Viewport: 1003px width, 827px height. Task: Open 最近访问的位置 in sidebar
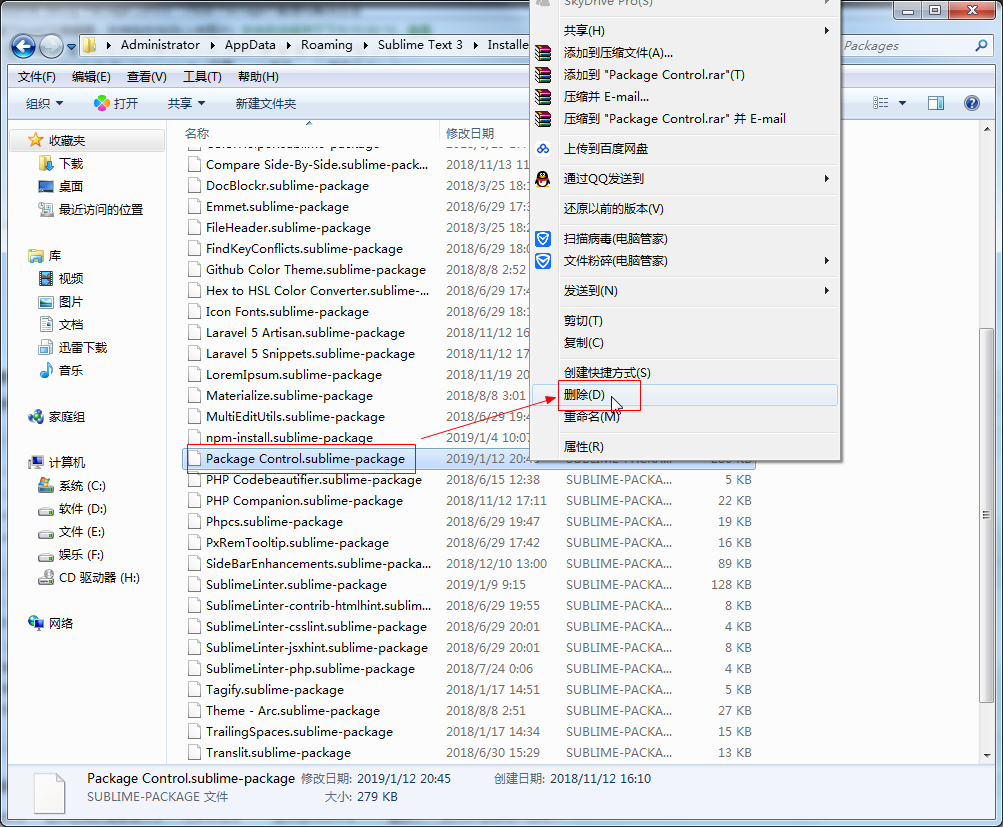point(100,210)
